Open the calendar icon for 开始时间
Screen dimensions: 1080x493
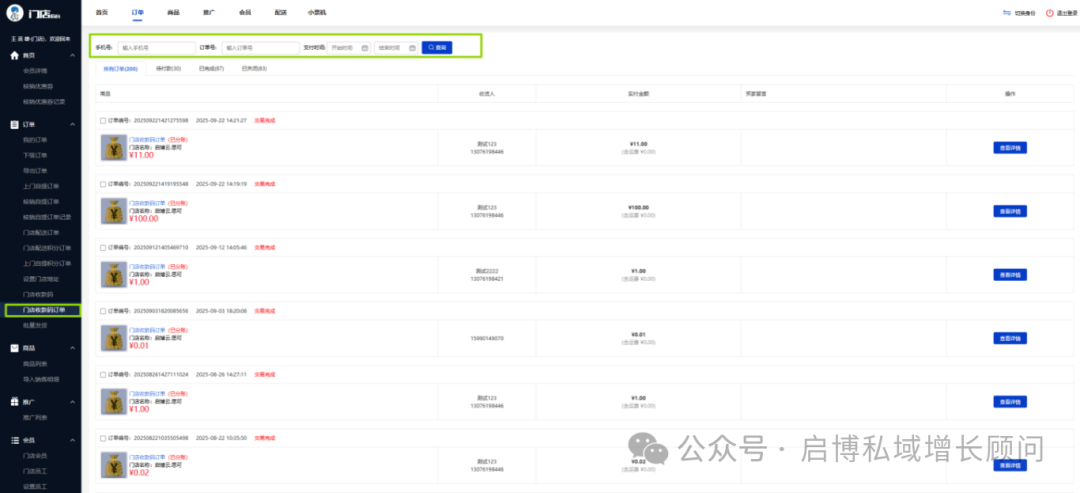[364, 47]
